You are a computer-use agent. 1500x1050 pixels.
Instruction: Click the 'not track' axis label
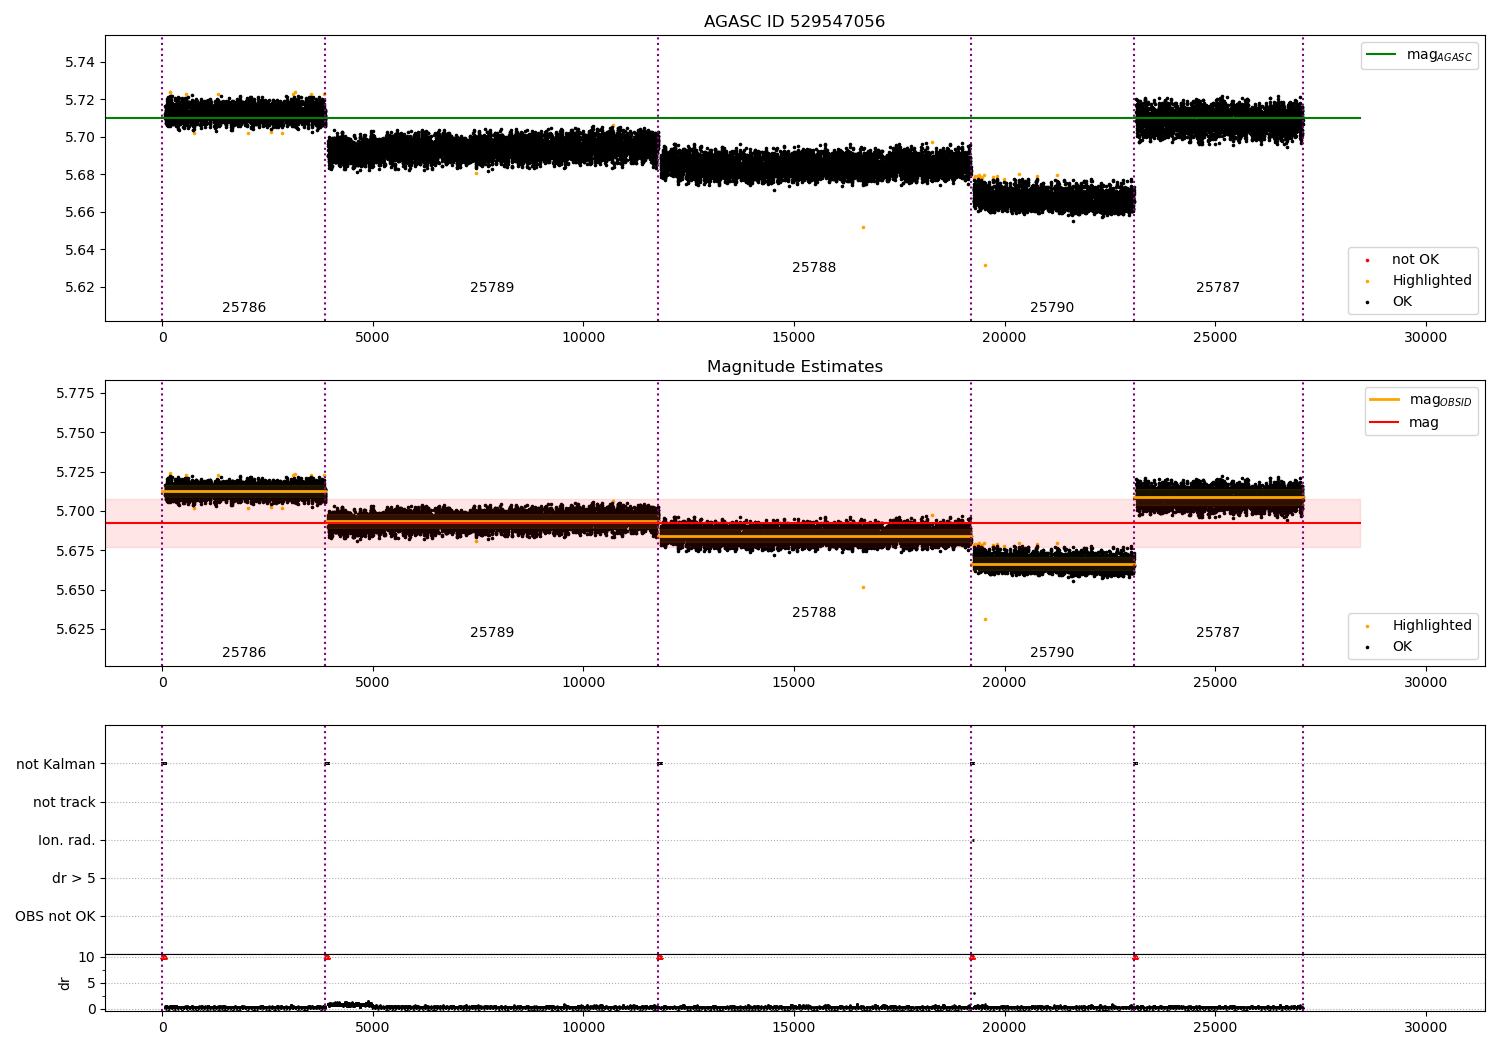pos(64,802)
